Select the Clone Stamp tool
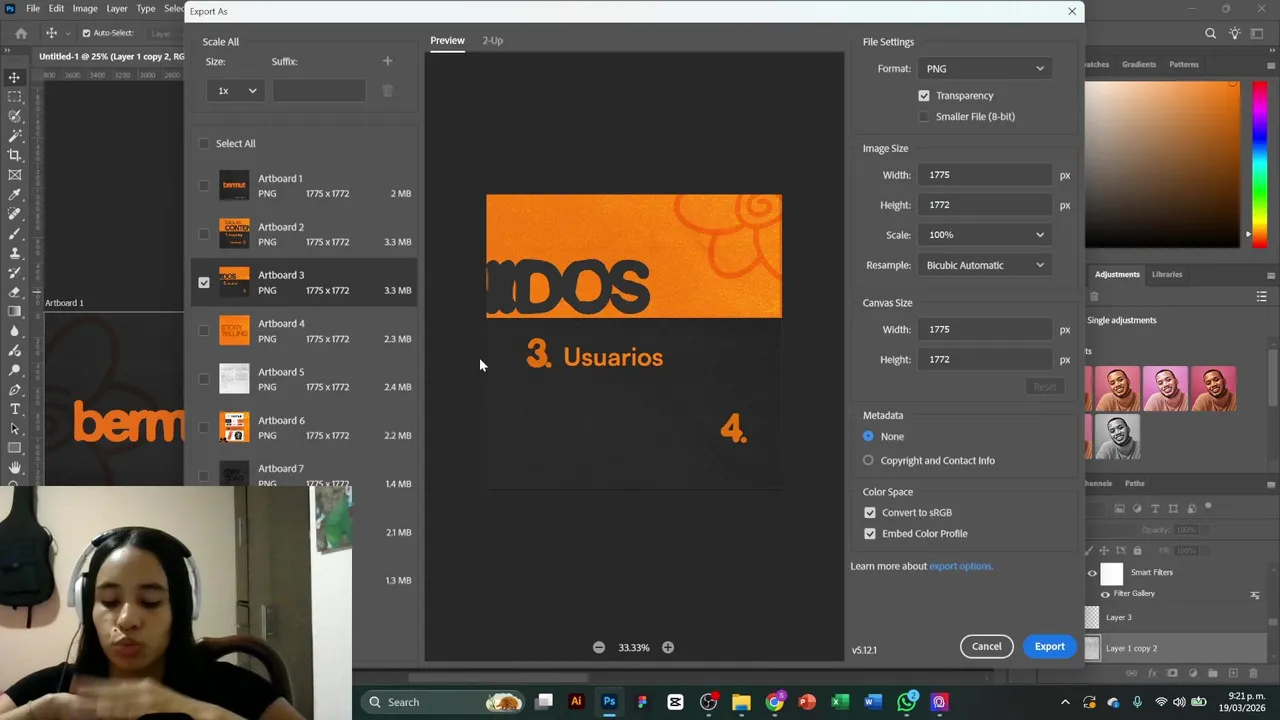The height and width of the screenshot is (720, 1280). tap(14, 253)
